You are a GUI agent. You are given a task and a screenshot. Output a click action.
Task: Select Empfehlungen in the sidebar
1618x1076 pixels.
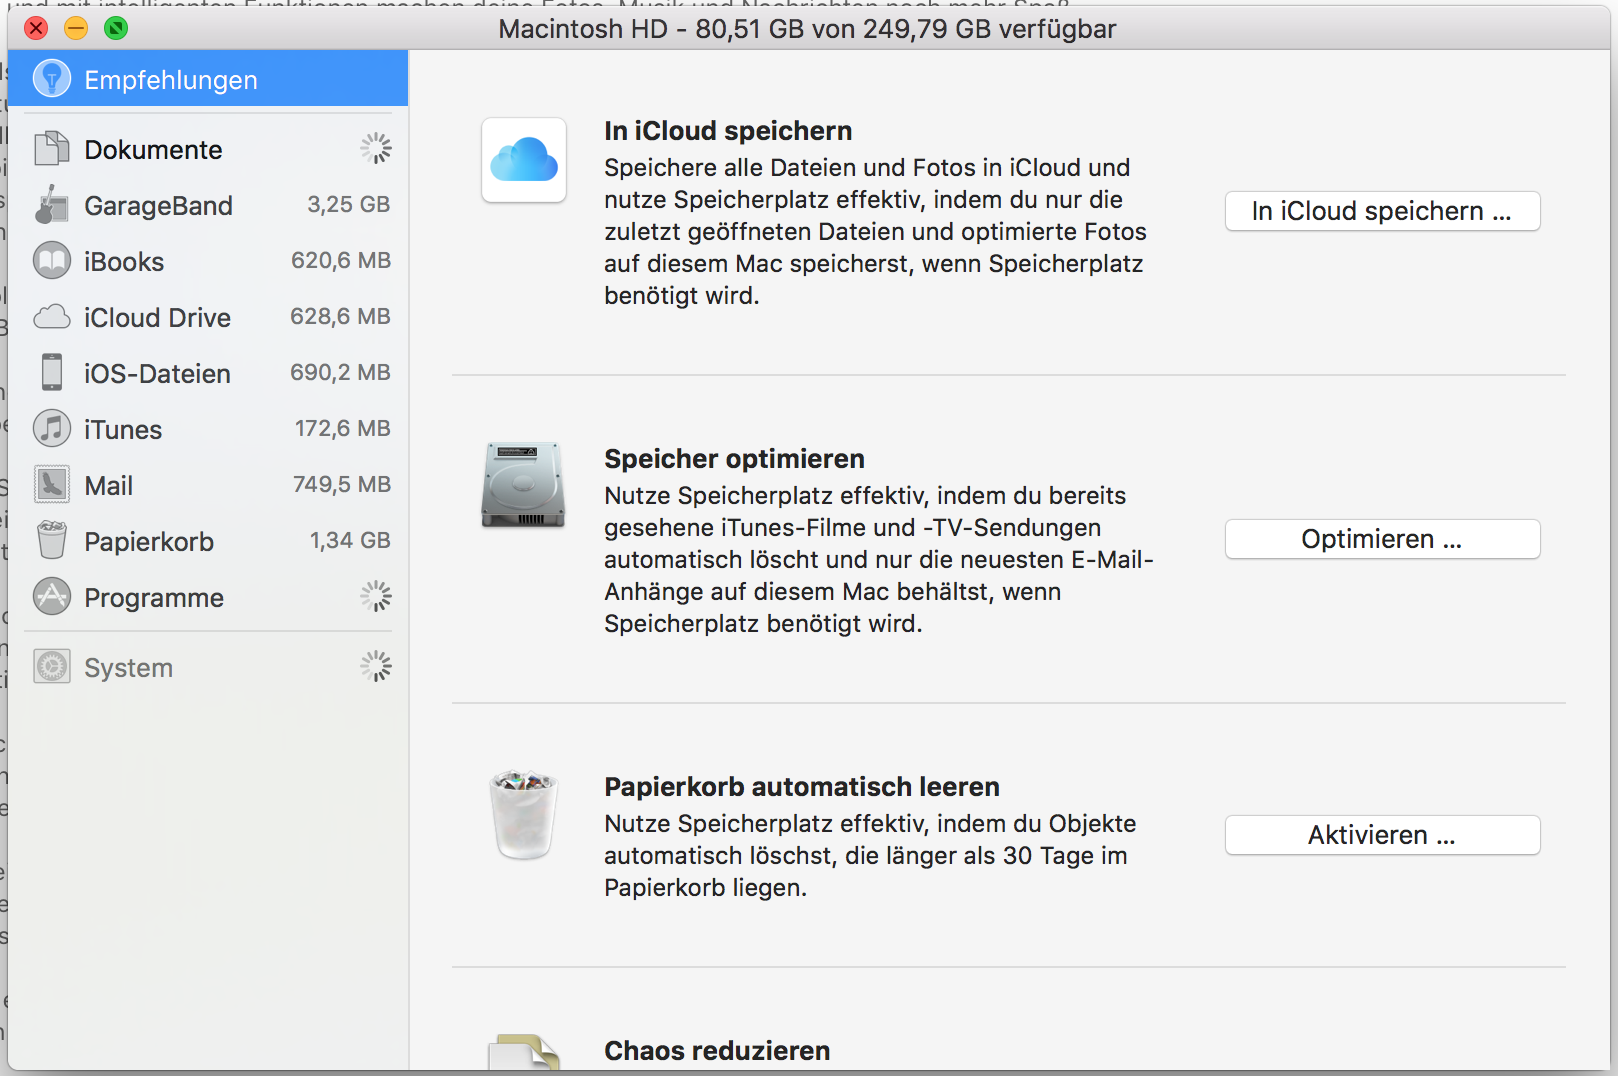point(171,80)
